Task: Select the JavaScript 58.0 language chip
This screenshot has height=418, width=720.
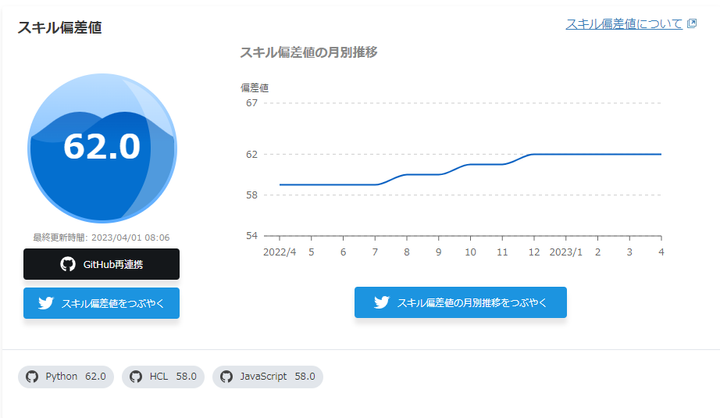Action: 268,377
